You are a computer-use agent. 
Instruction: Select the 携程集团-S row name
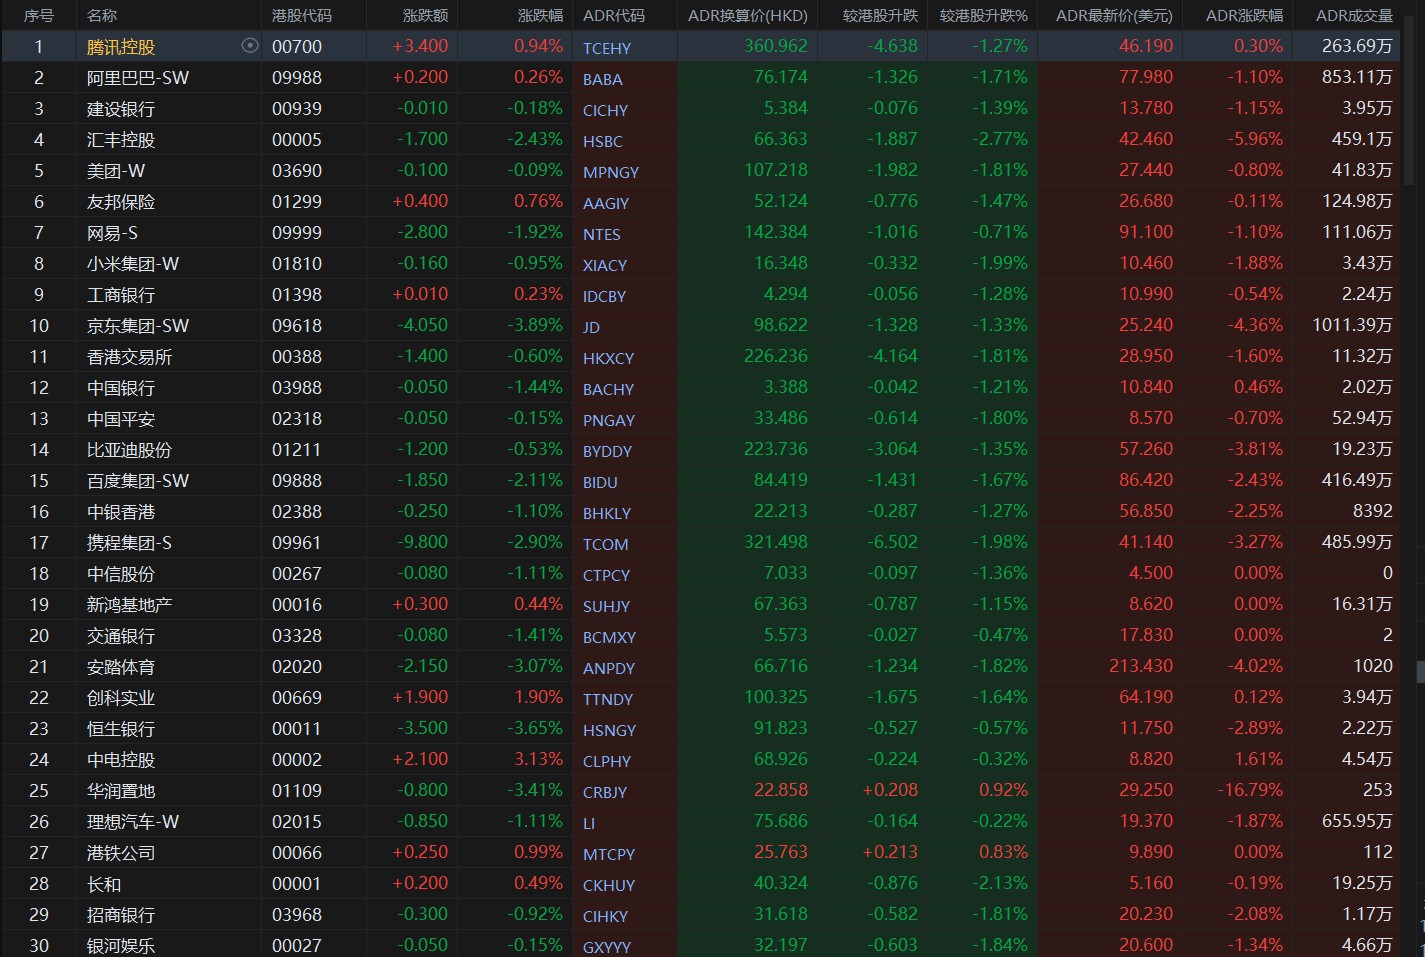(129, 543)
